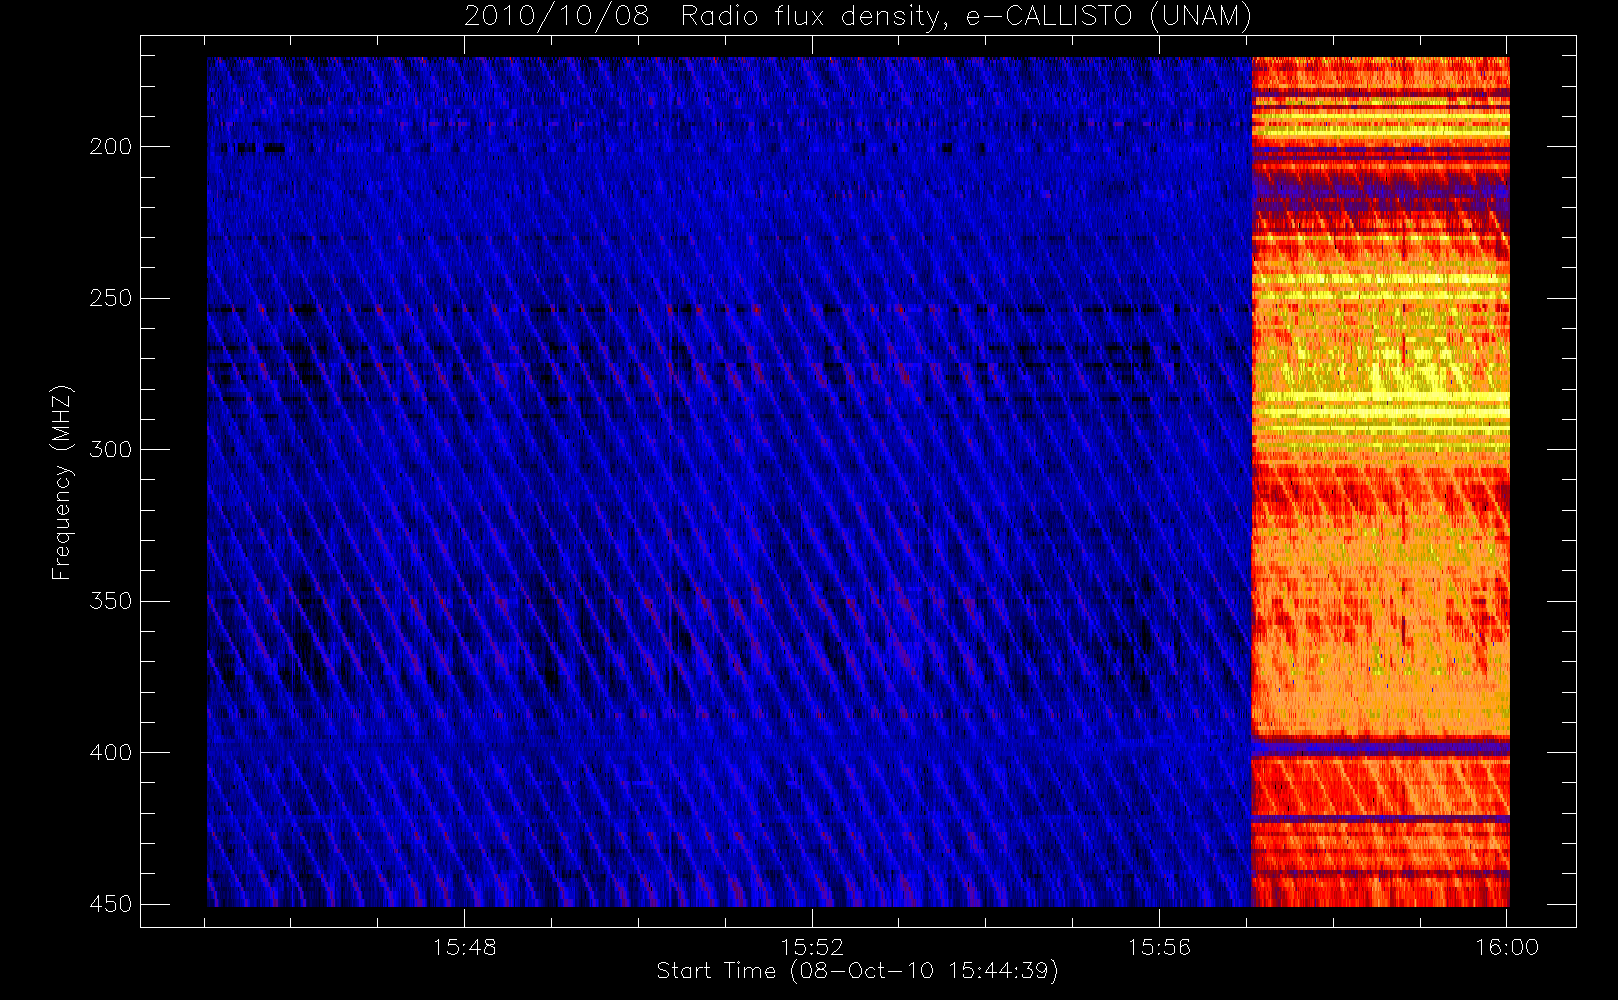Click the 200 frequency tick label
Image resolution: width=1618 pixels, height=1000 pixels.
110,147
